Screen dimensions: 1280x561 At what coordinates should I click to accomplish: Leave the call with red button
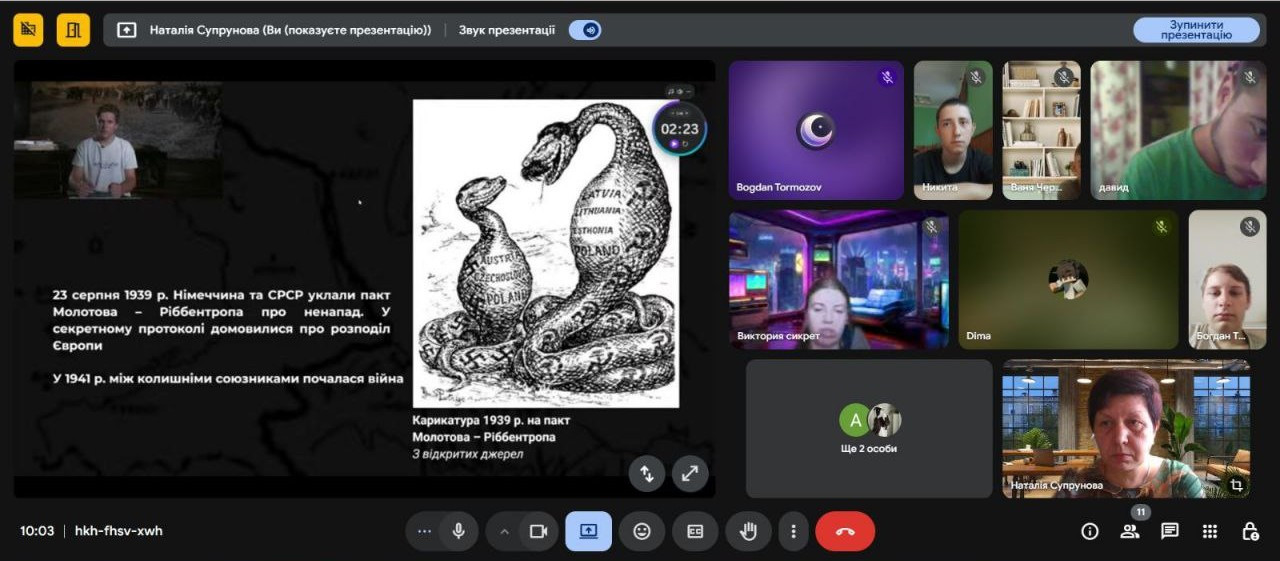click(845, 531)
